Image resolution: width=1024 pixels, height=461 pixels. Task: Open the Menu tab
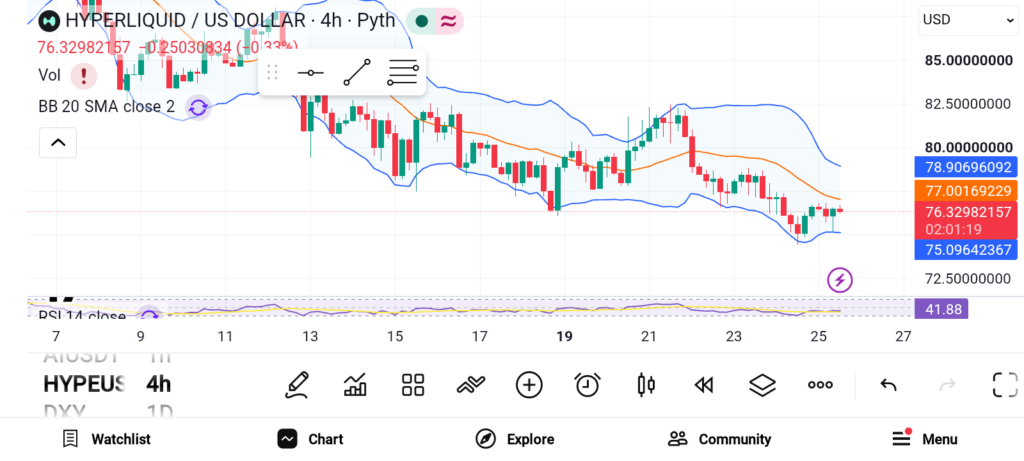(924, 439)
